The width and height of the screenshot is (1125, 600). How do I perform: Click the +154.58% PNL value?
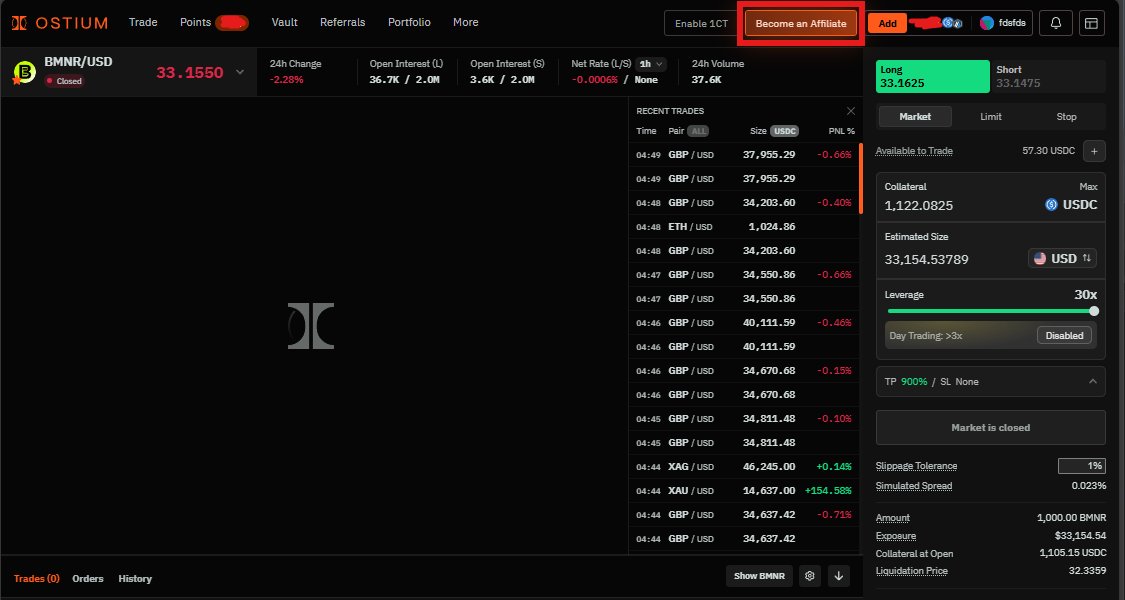coord(828,491)
